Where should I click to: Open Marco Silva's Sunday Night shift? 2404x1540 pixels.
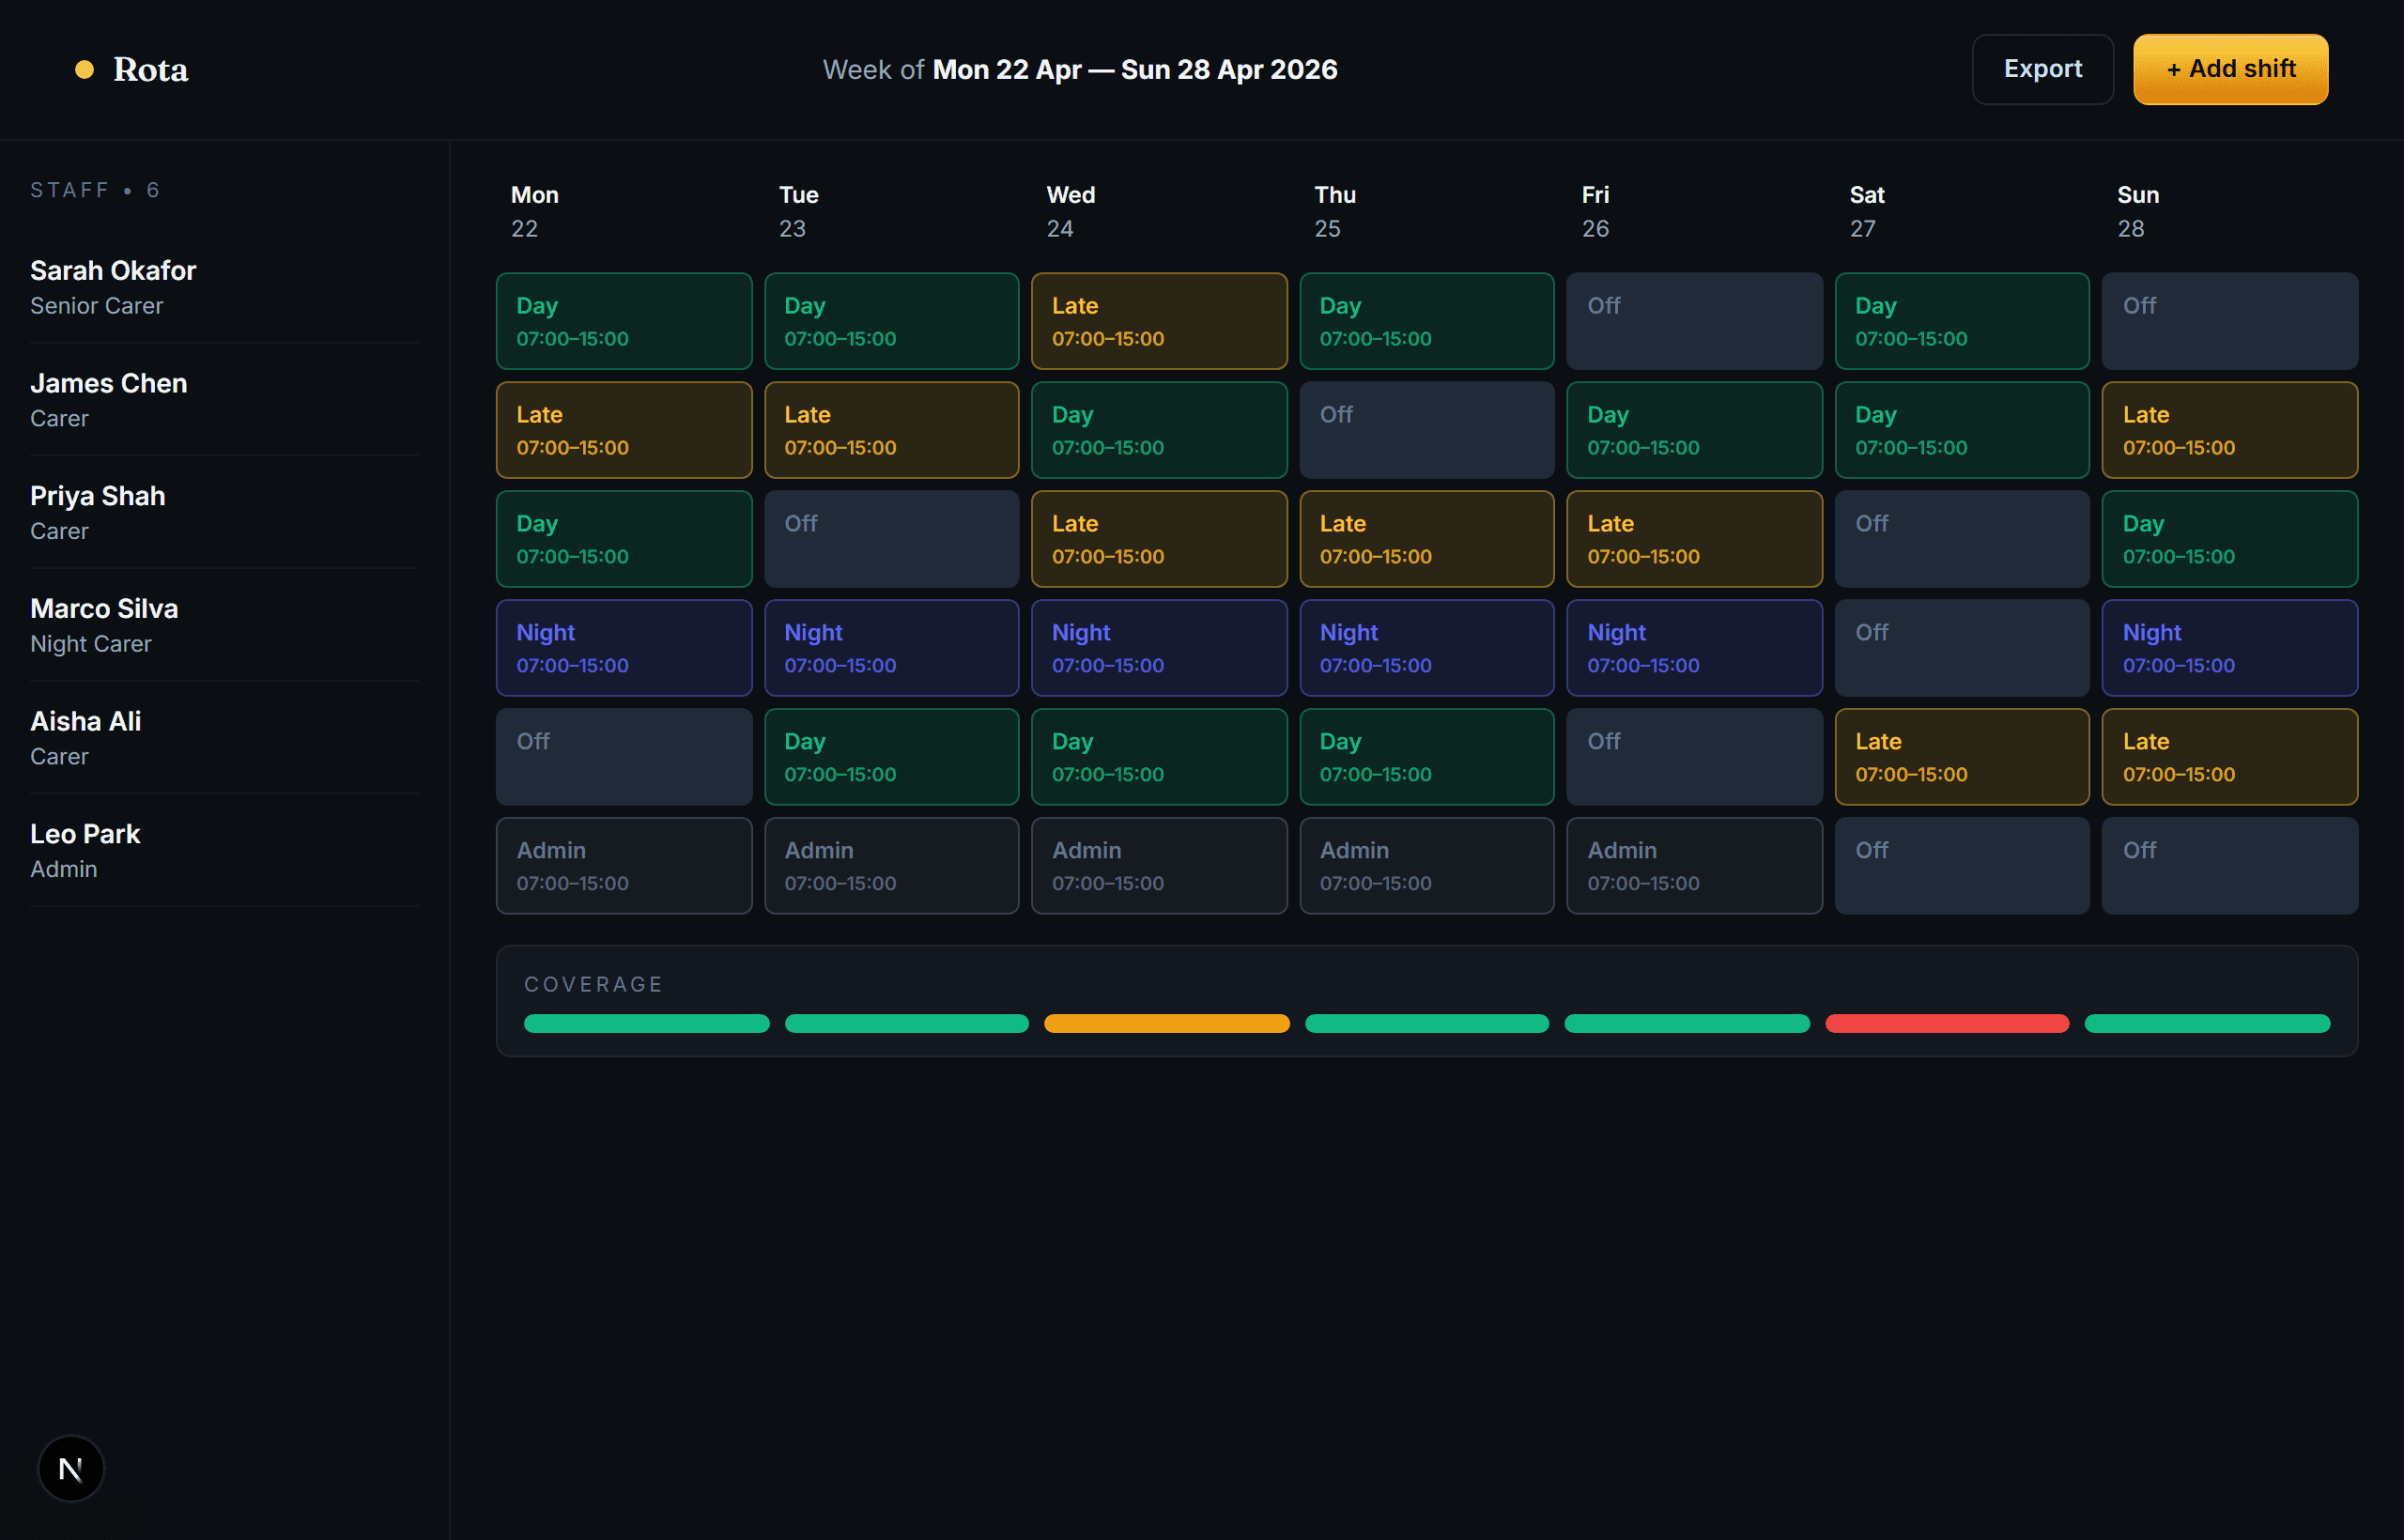pos(2229,648)
